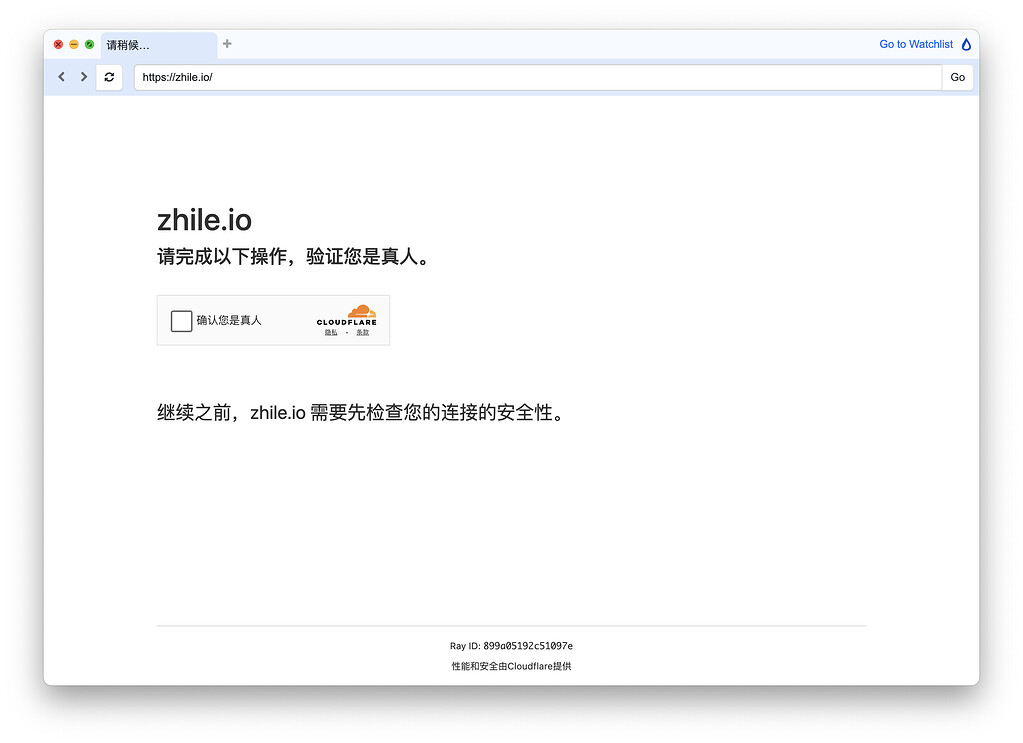Click the blue droplet icon
The height and width of the screenshot is (743, 1023).
(966, 44)
